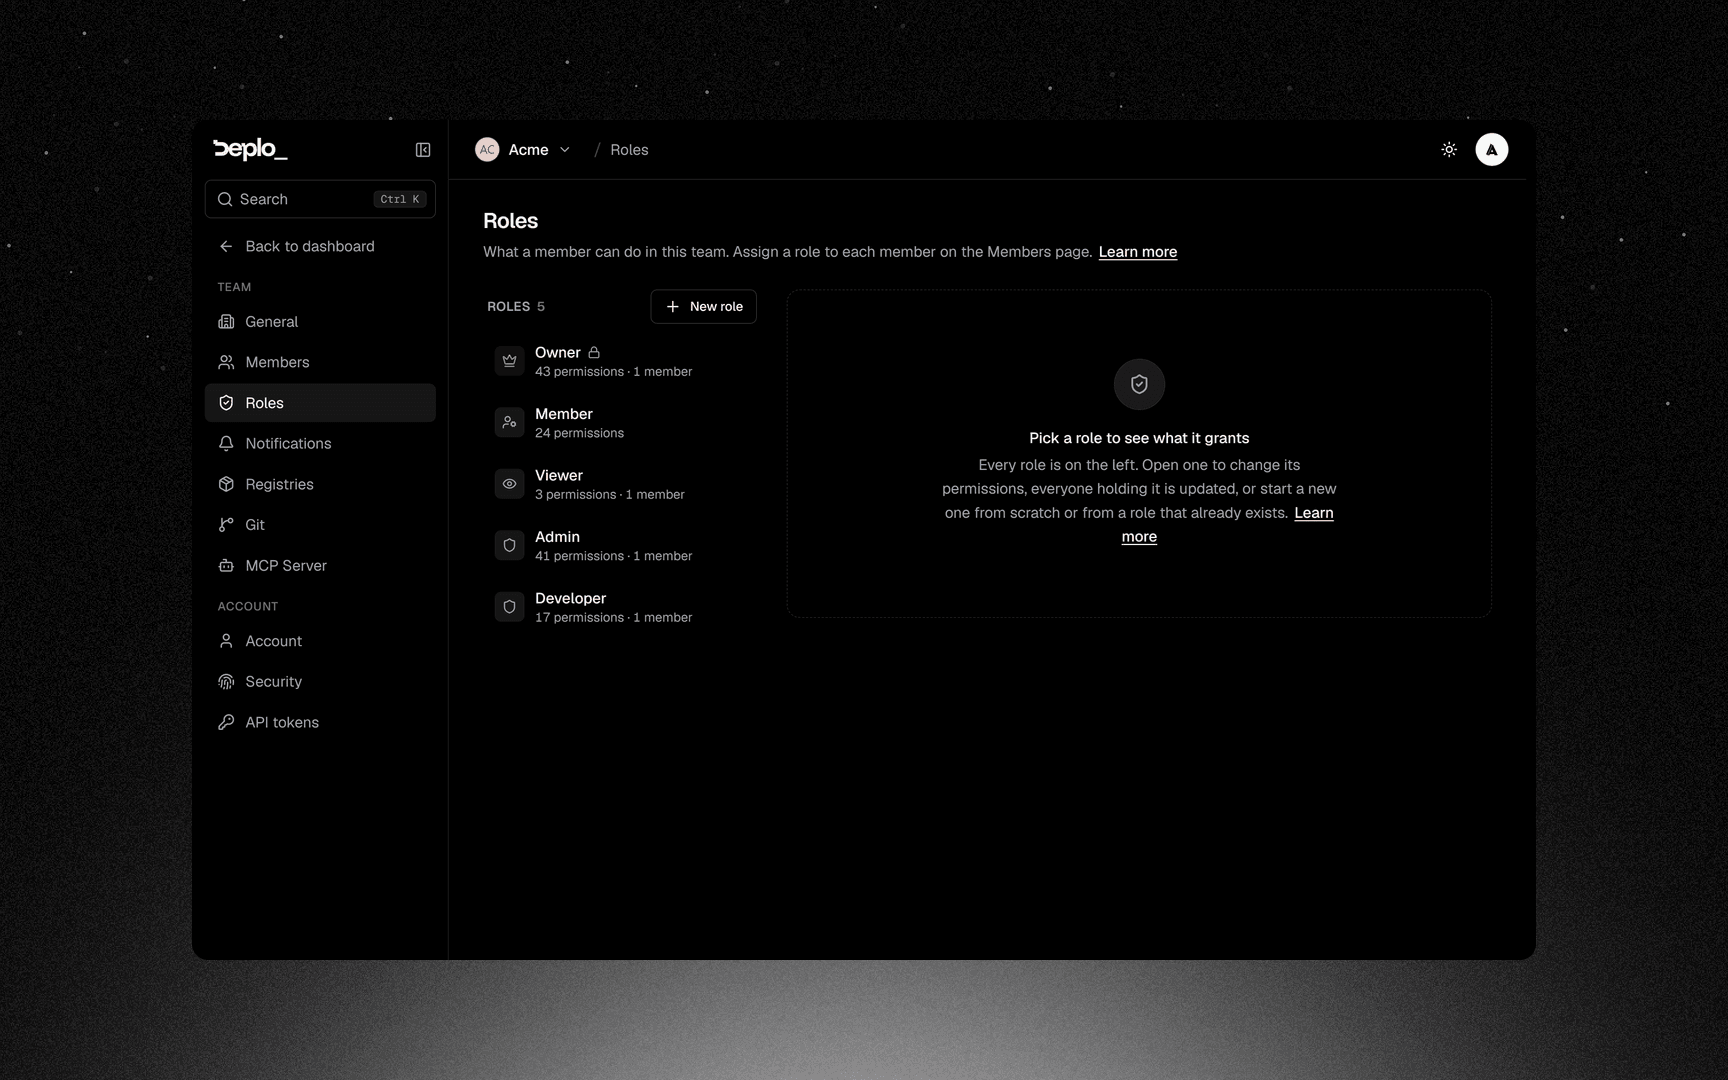This screenshot has width=1728, height=1080.
Task: Open the MCP Server page
Action: point(320,566)
